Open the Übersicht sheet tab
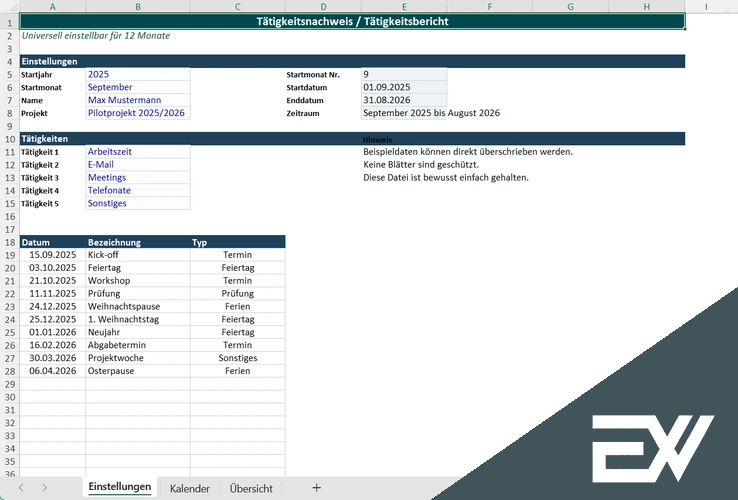 (251, 488)
